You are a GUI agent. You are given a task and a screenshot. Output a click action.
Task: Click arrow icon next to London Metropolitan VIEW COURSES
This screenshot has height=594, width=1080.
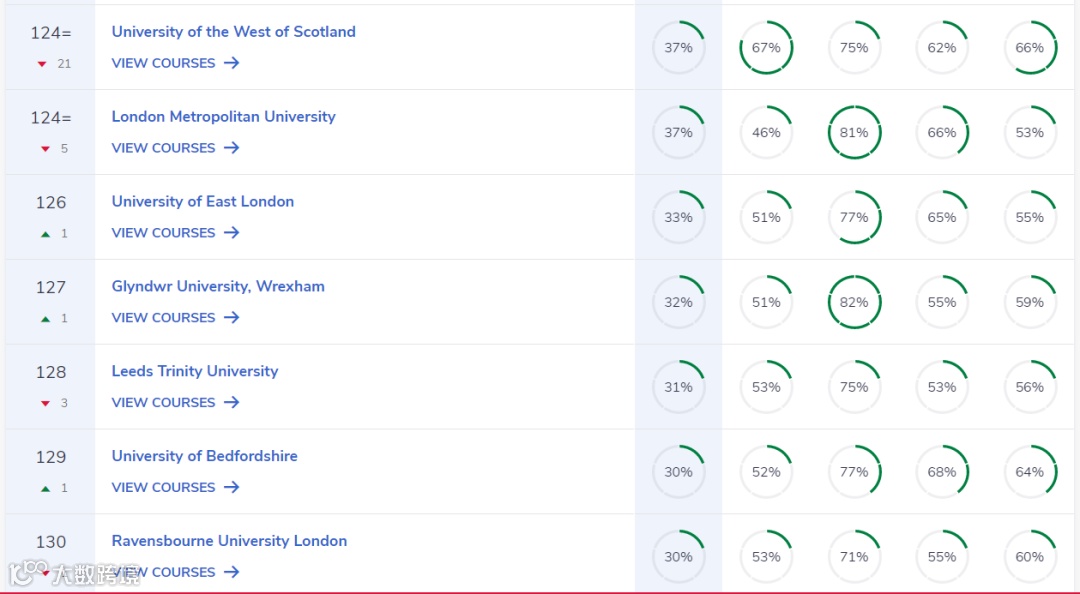tap(231, 147)
